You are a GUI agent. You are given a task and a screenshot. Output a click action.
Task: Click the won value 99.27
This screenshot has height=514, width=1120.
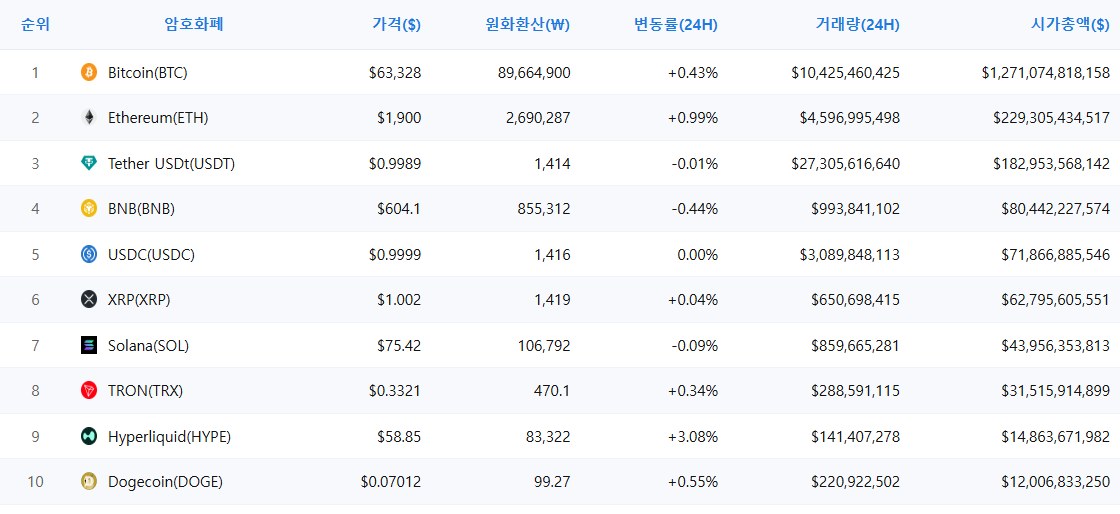point(552,483)
